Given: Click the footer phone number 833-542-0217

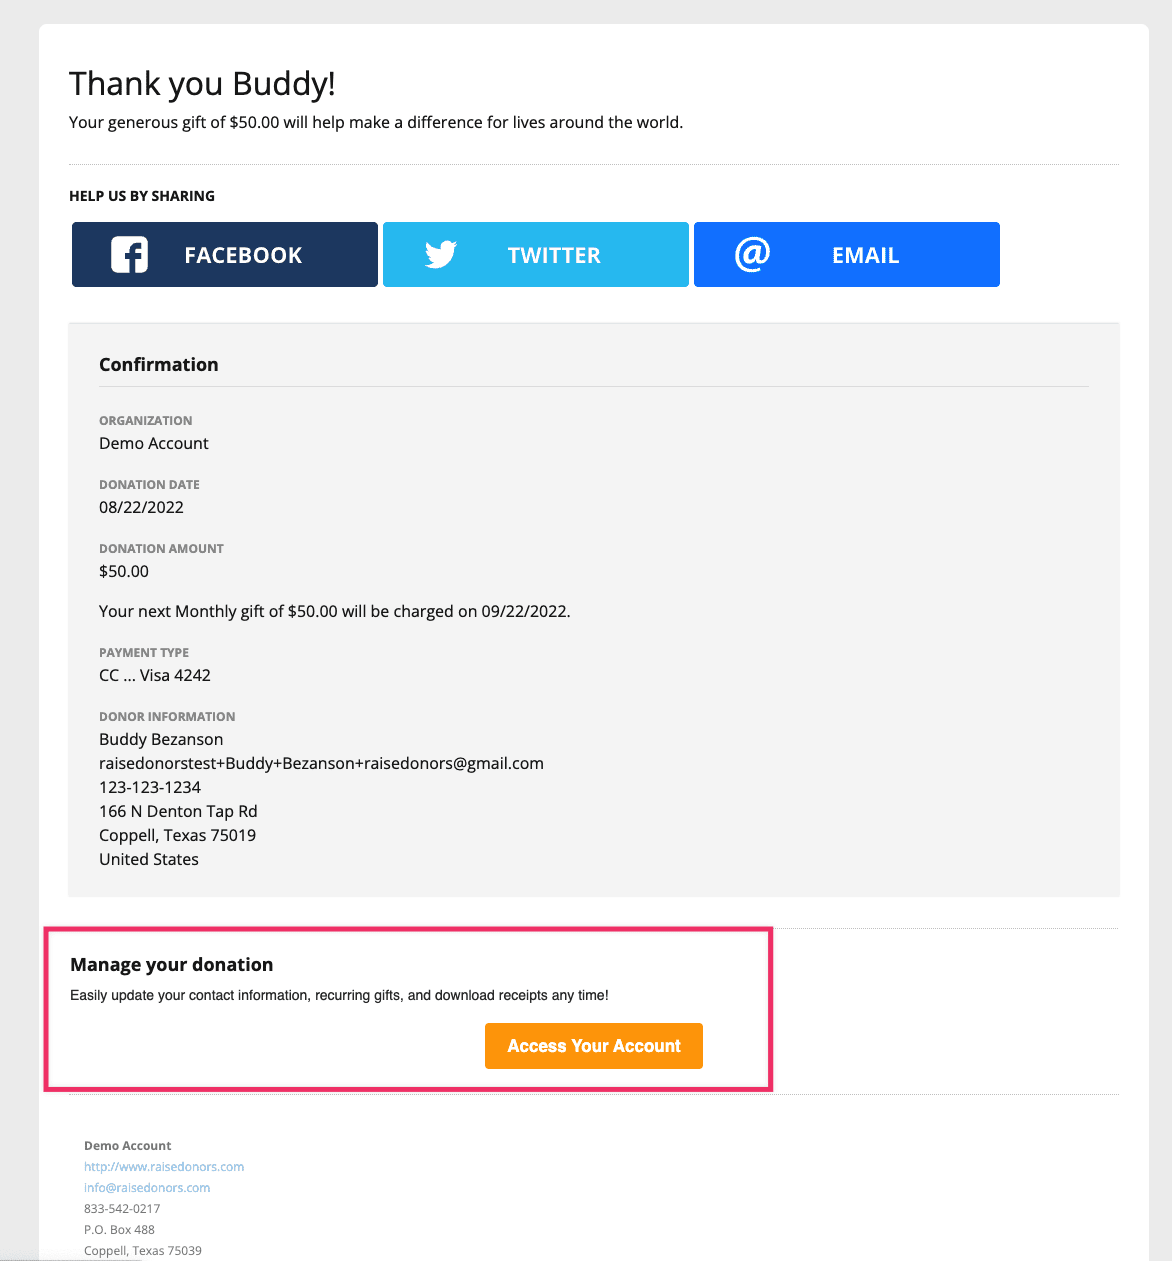Looking at the screenshot, I should 122,1209.
